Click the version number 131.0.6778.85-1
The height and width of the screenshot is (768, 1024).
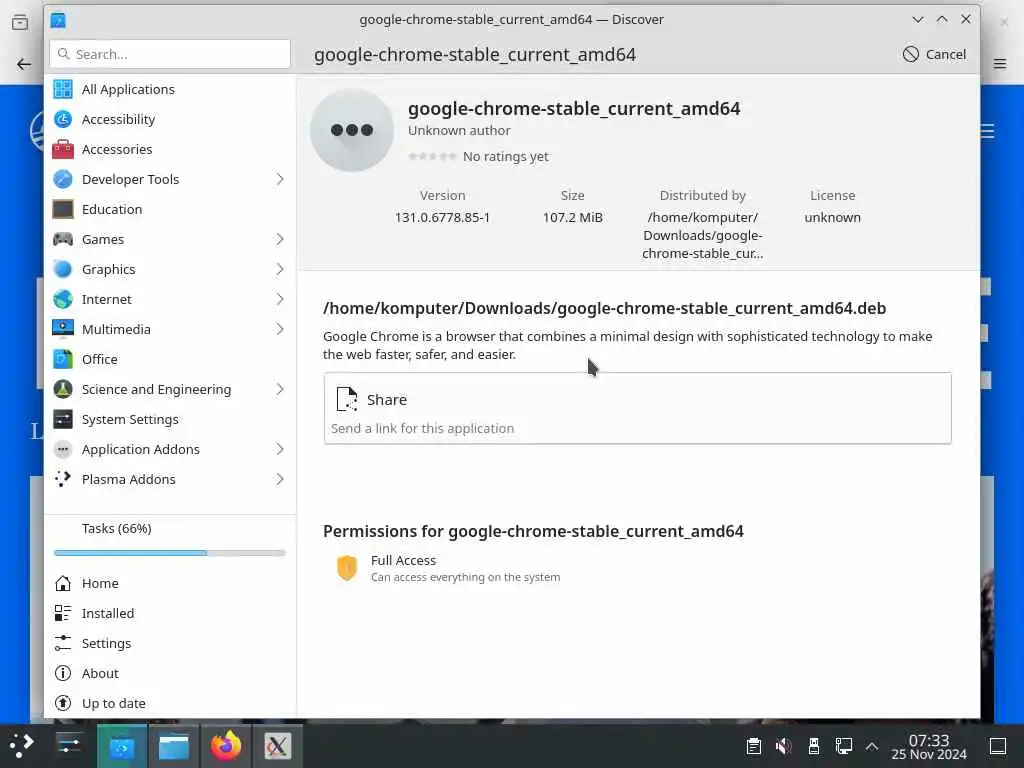pos(442,217)
